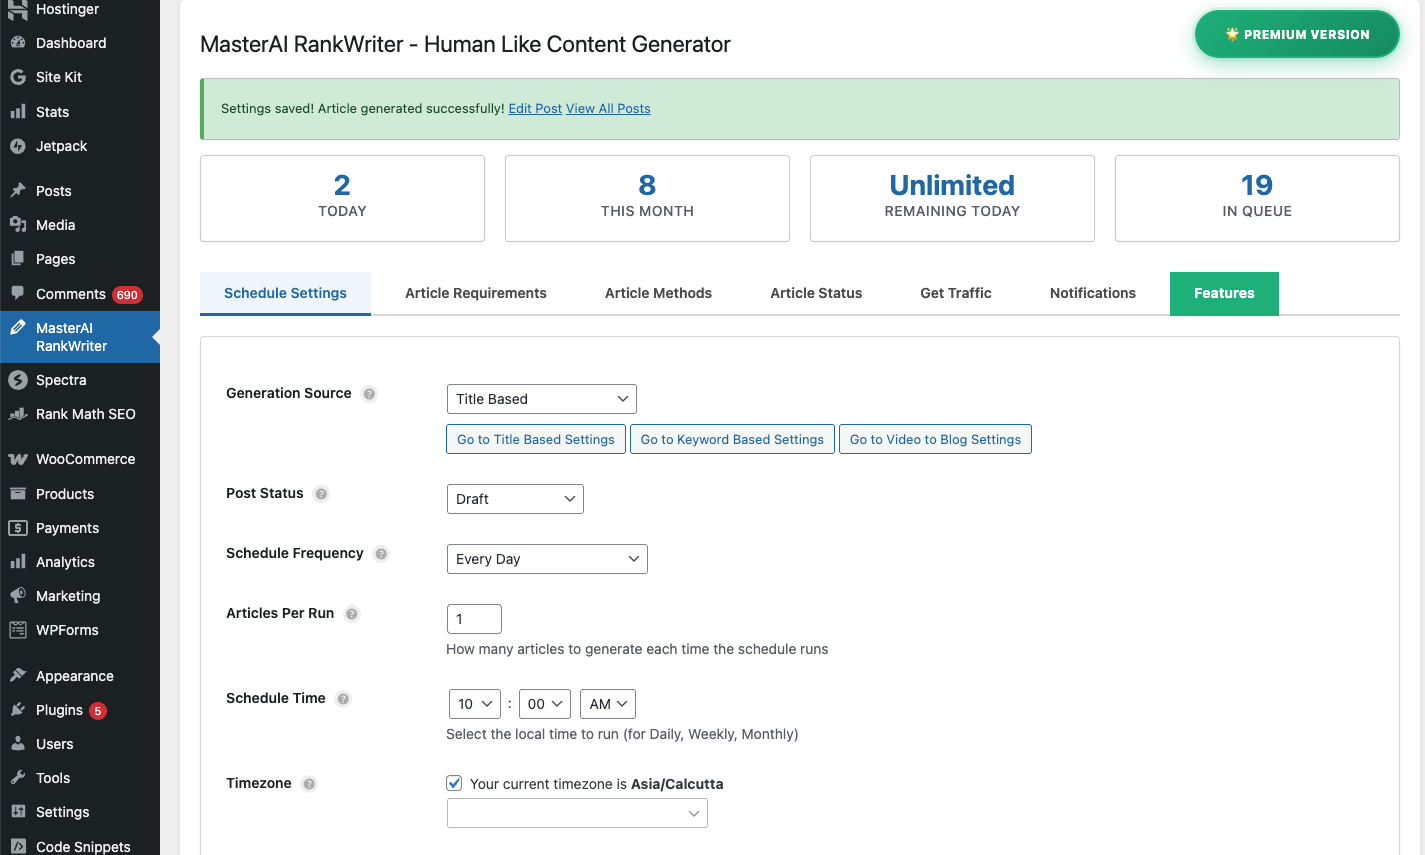
Task: Switch to the Article Status tab
Action: coord(816,293)
